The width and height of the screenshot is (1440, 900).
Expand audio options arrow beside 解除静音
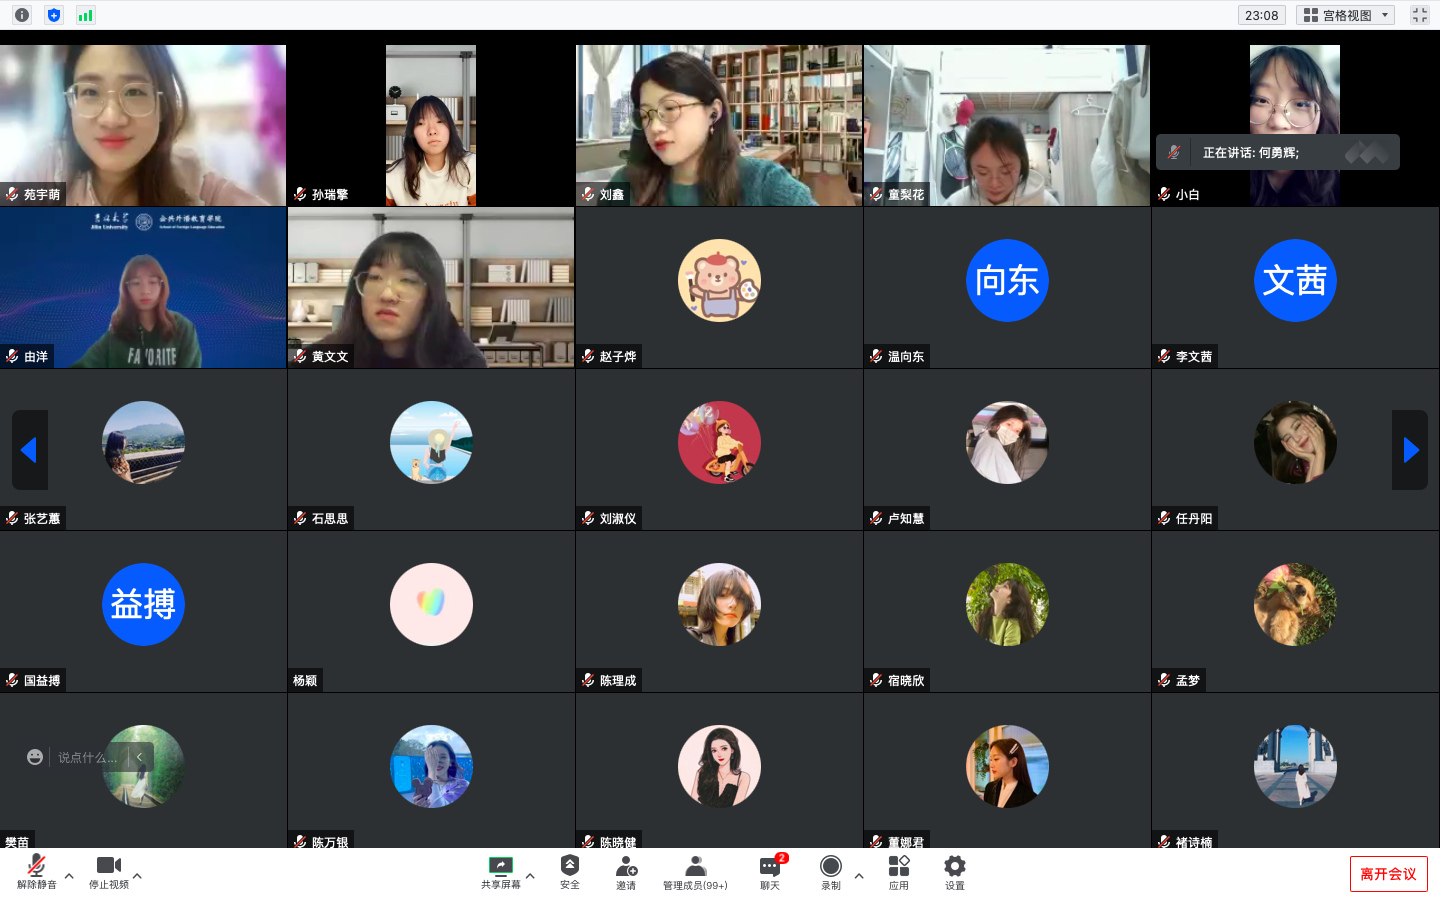coord(69,876)
